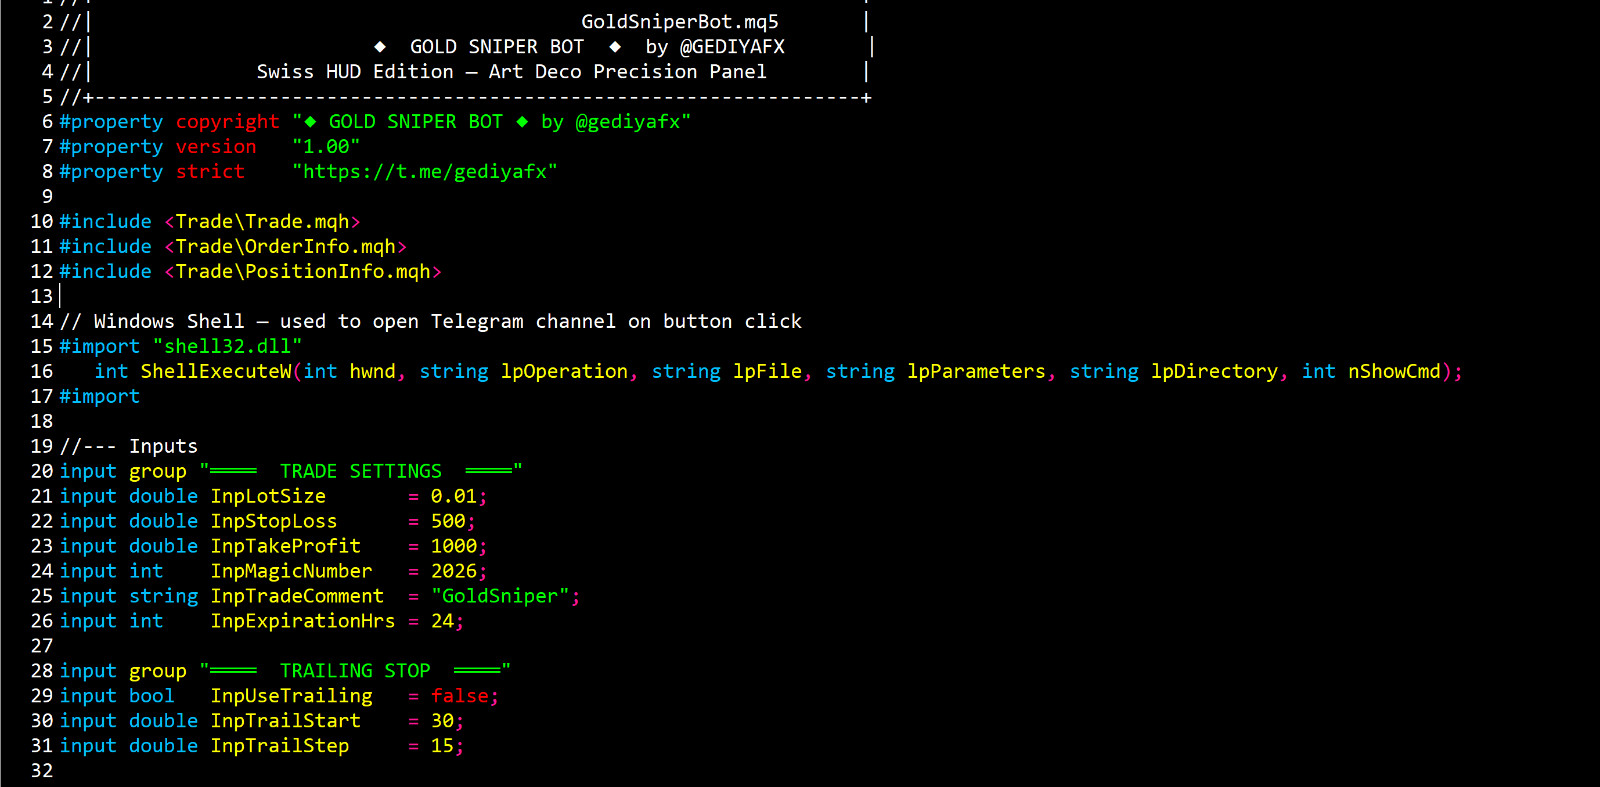Image resolution: width=1600 pixels, height=787 pixels.
Task: Select the InpStopLoss variable name
Action: pos(274,521)
